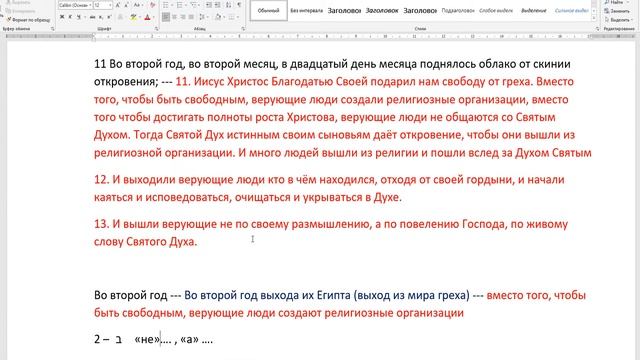Viewport: 640px width, 360px height.
Task: Align text to the right
Action: pyautogui.click(x=183, y=17)
